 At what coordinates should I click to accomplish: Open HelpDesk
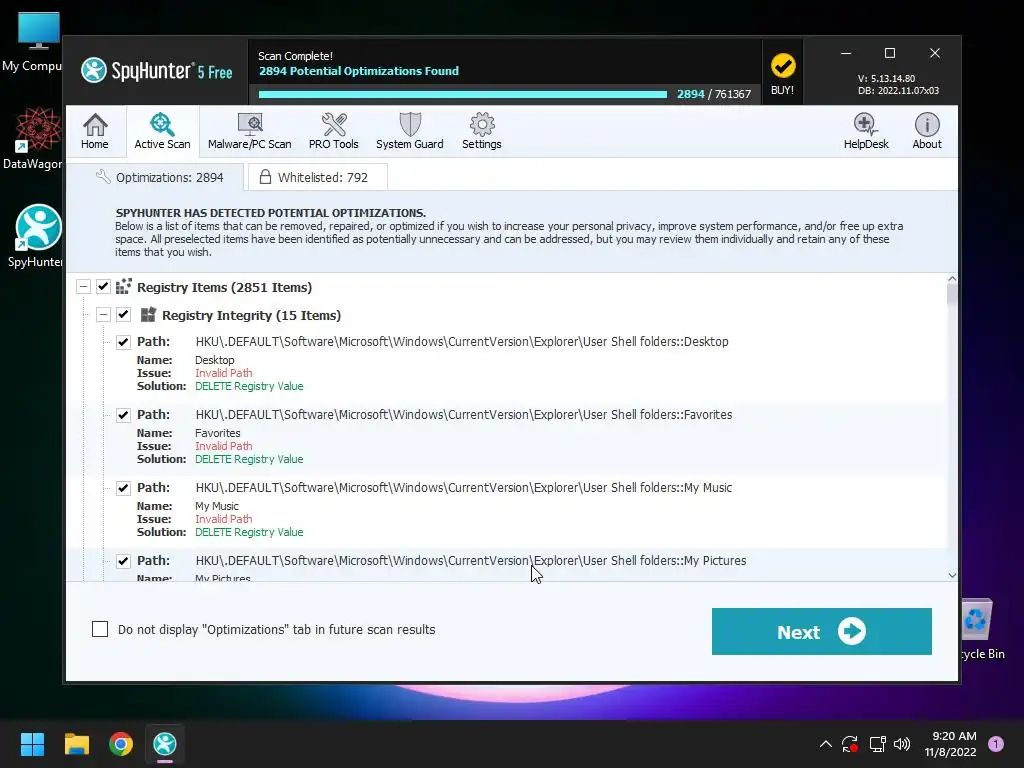tap(866, 131)
